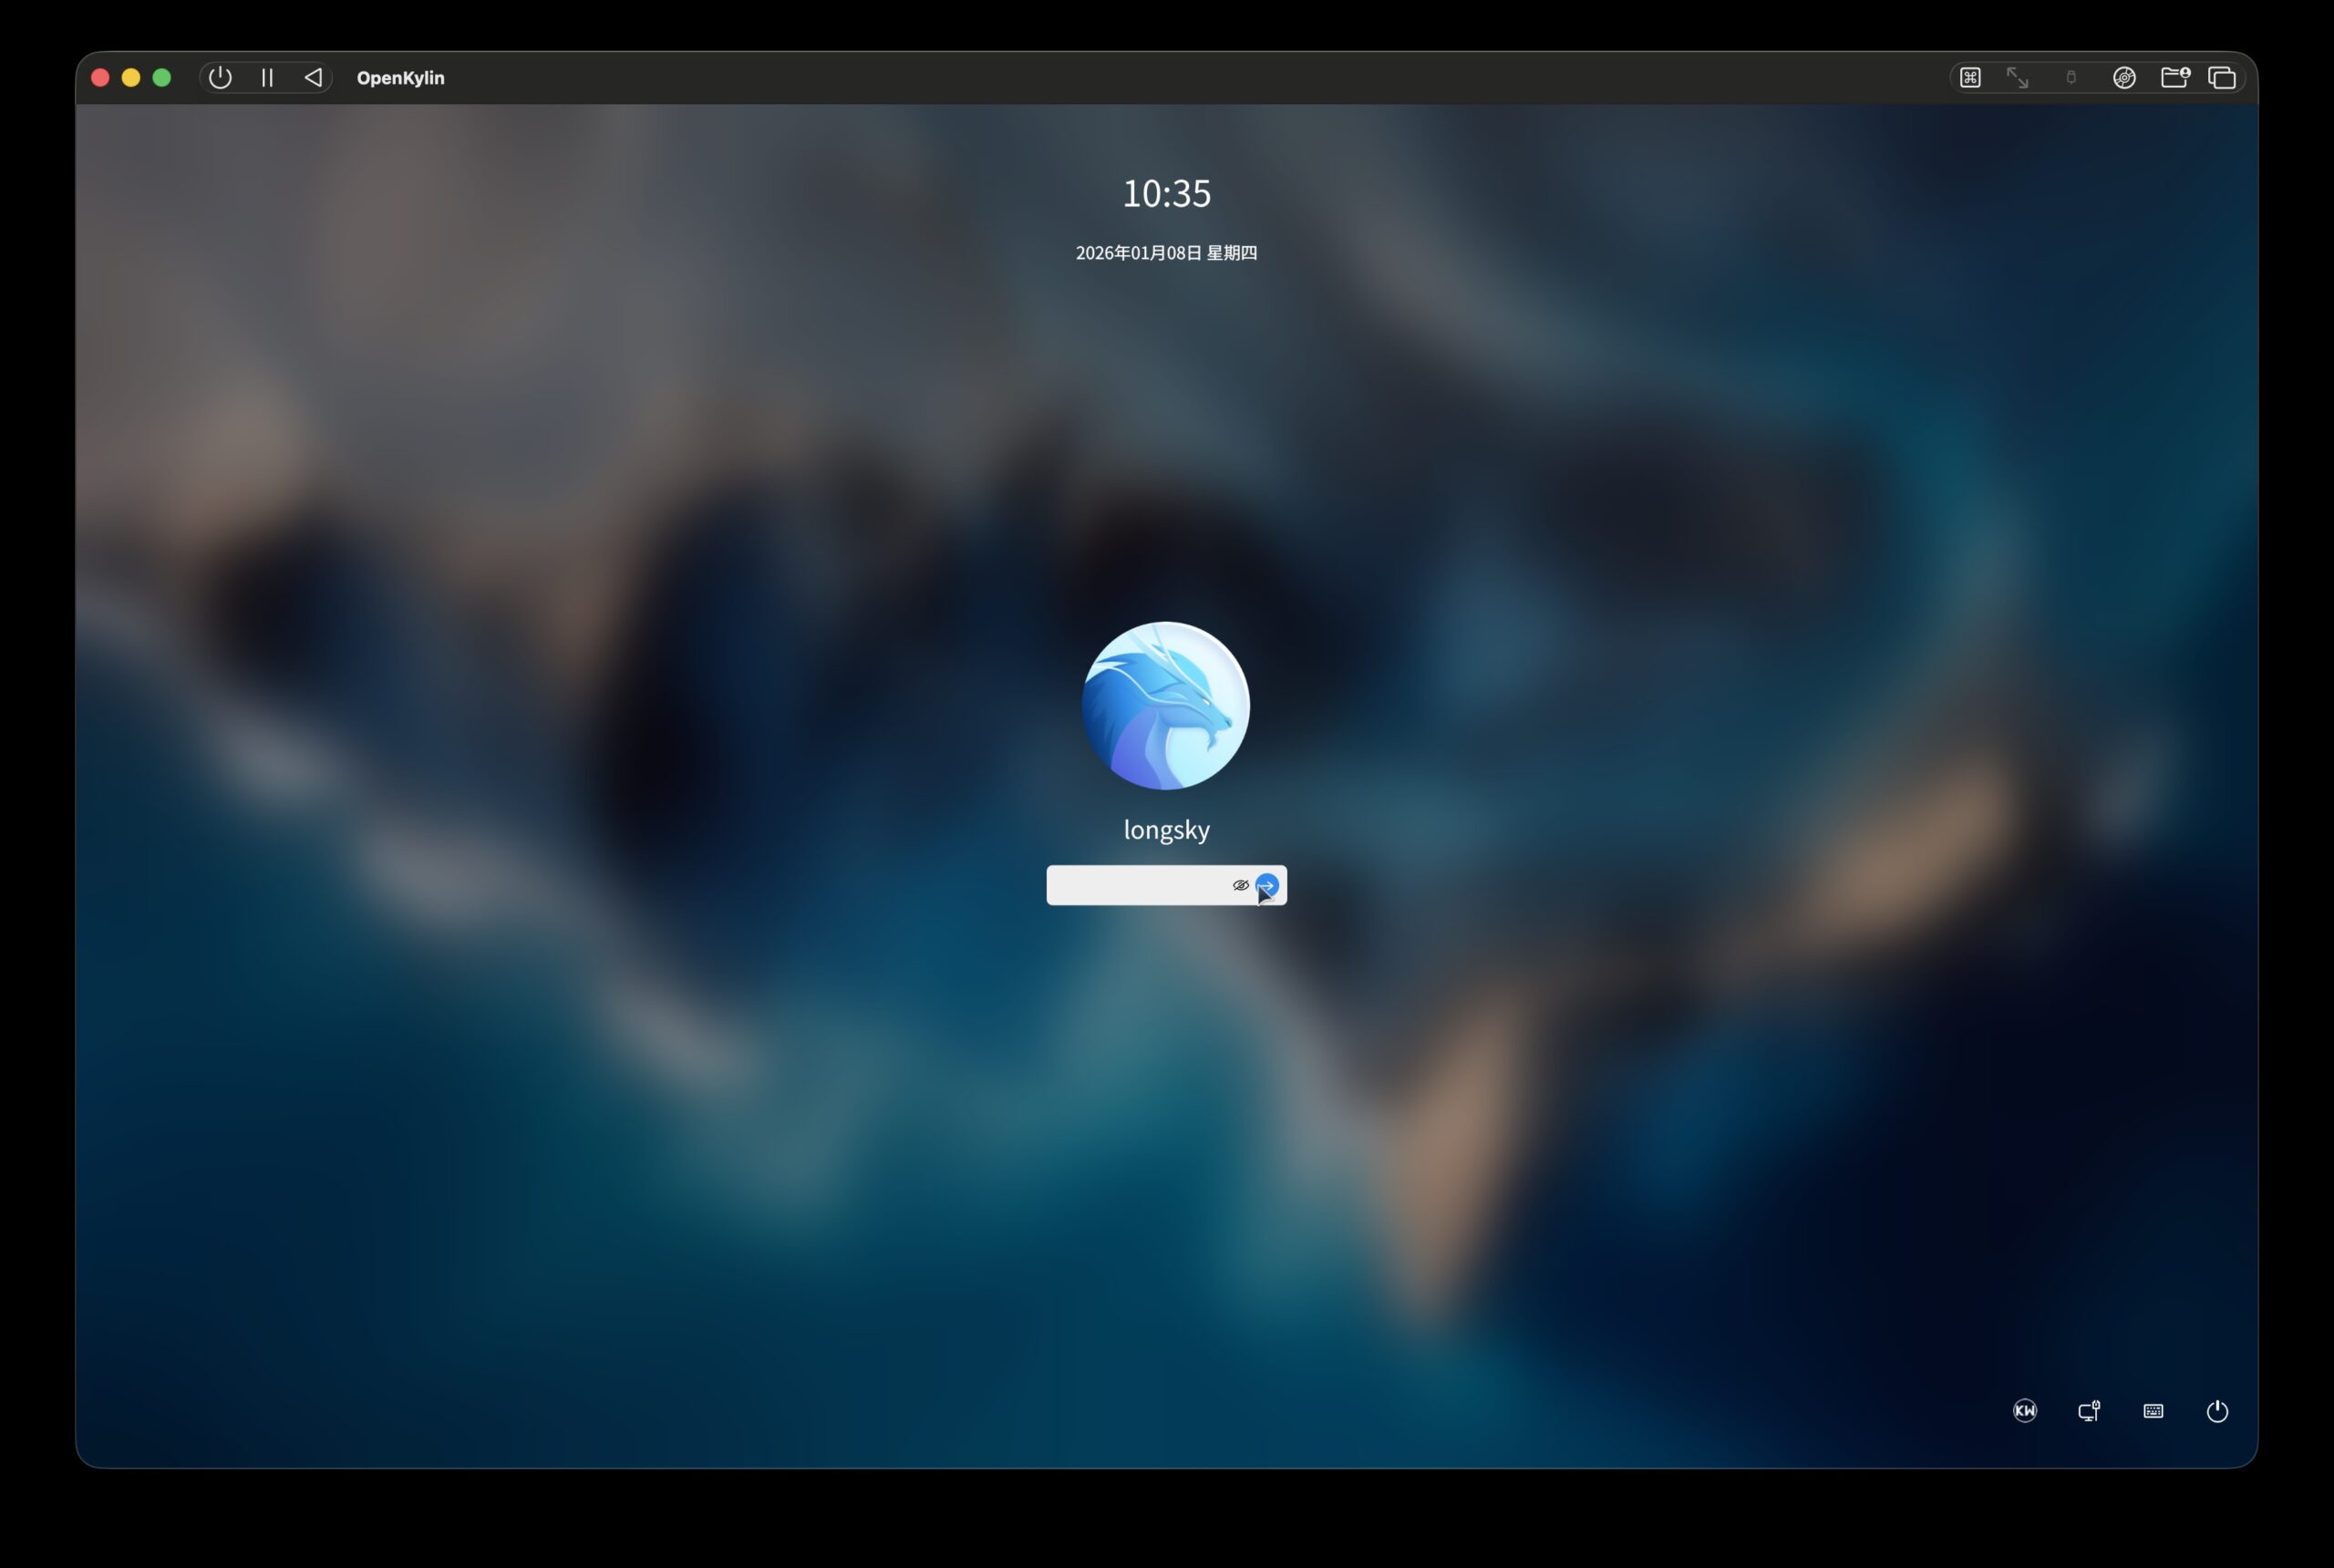The height and width of the screenshot is (1568, 2334).
Task: Pause the OpenKylin virtual machine
Action: [x=267, y=78]
